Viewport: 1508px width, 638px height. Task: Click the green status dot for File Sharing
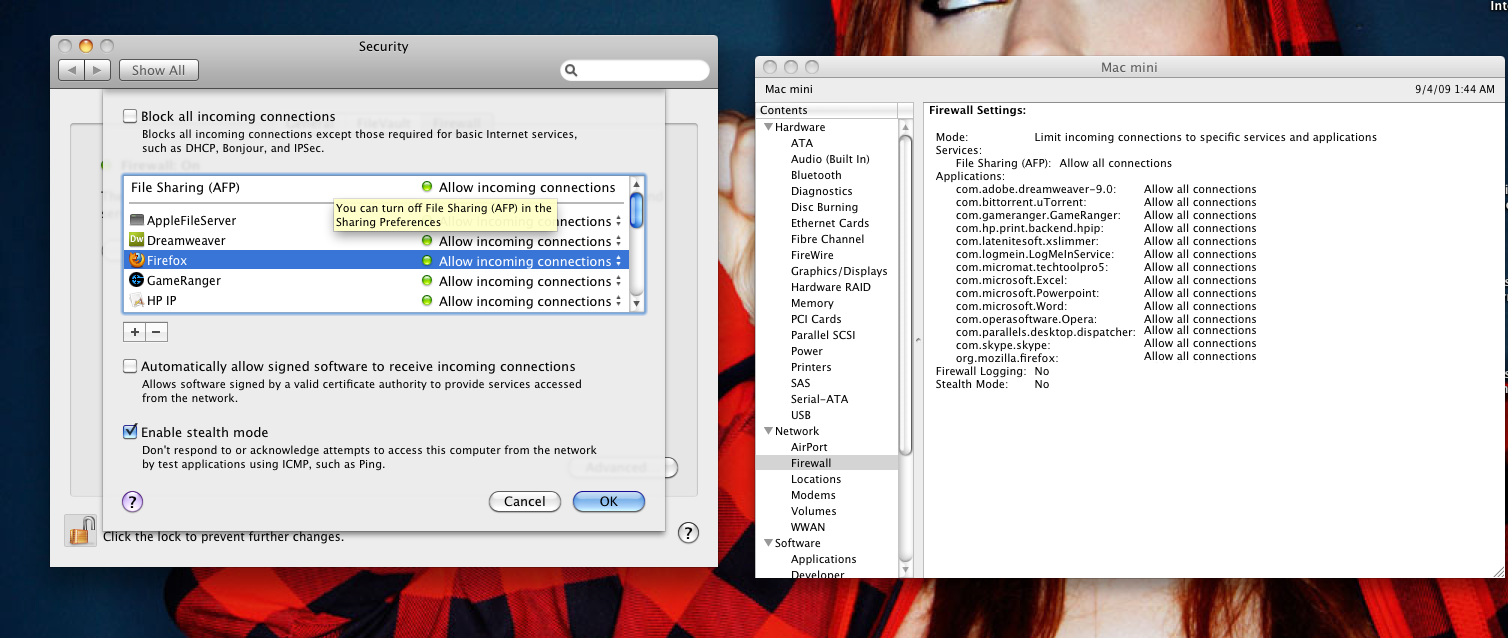tap(427, 187)
